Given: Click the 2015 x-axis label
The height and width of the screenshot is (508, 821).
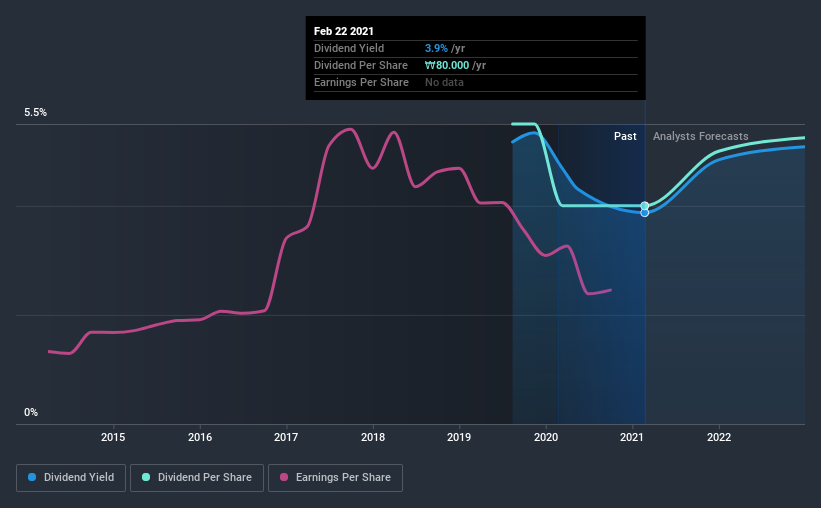Looking at the screenshot, I should (x=113, y=437).
